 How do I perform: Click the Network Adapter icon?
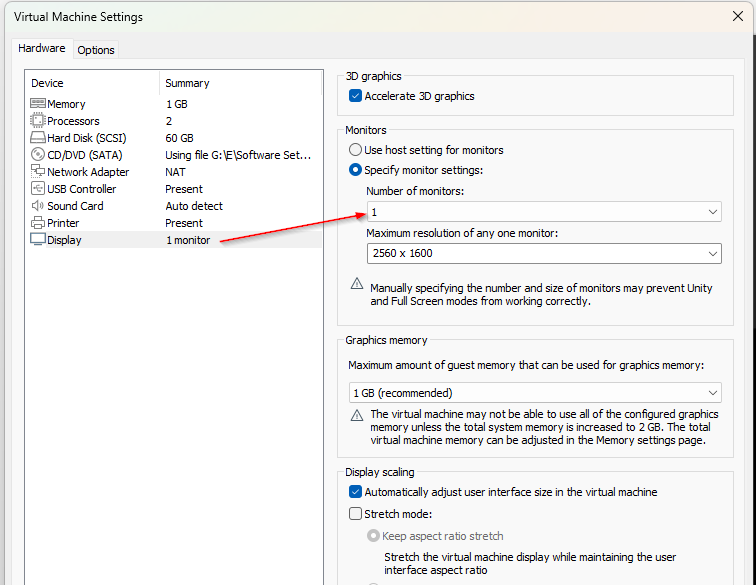pos(38,172)
